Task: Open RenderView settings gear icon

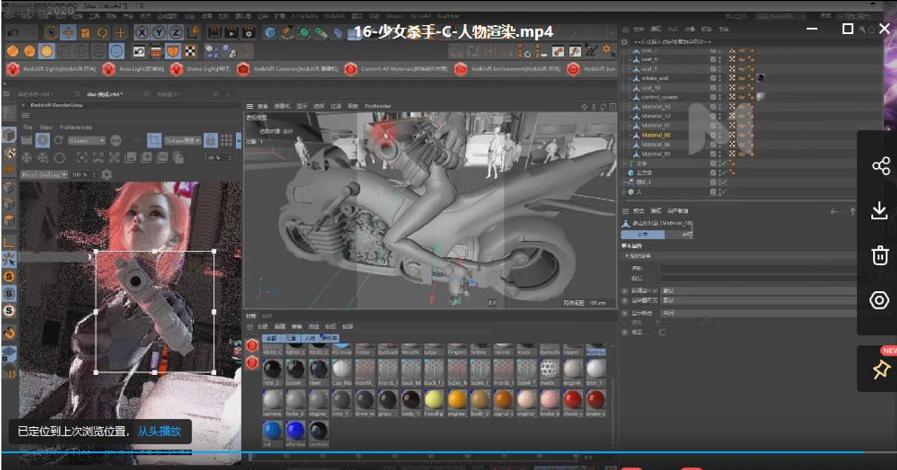Action: [106, 174]
